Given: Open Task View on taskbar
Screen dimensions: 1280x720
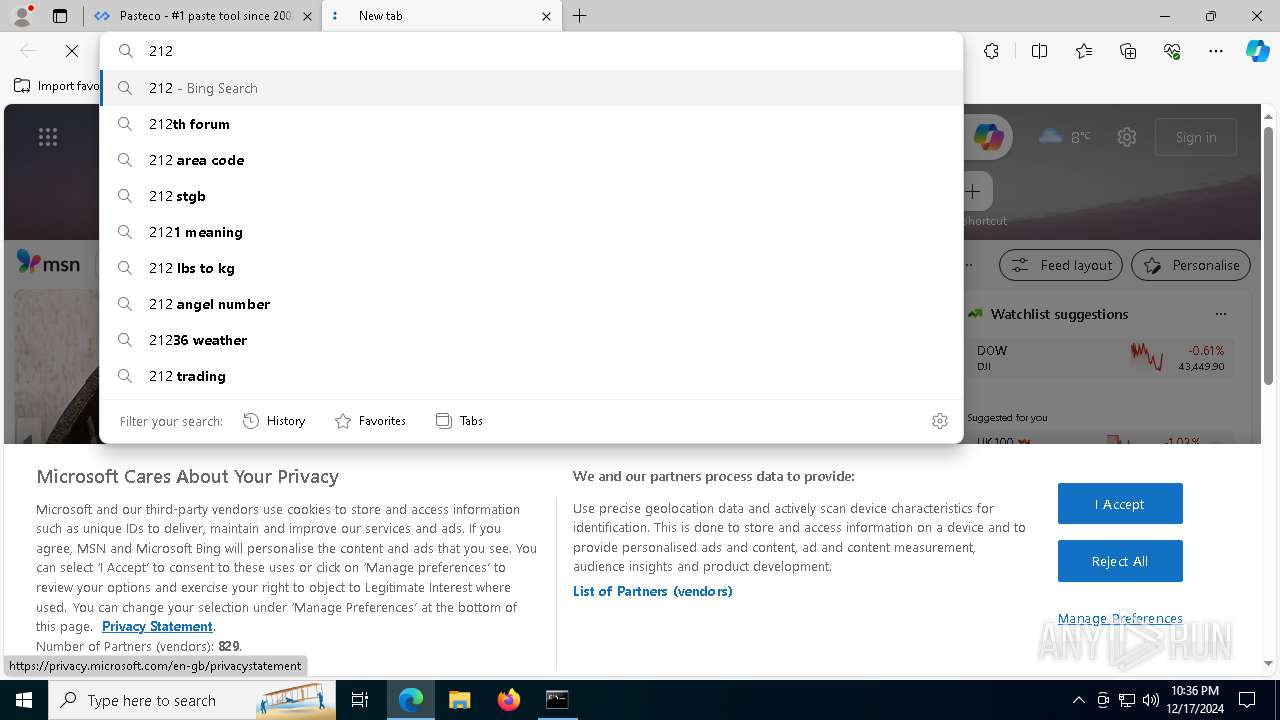Looking at the screenshot, I should [x=360, y=700].
